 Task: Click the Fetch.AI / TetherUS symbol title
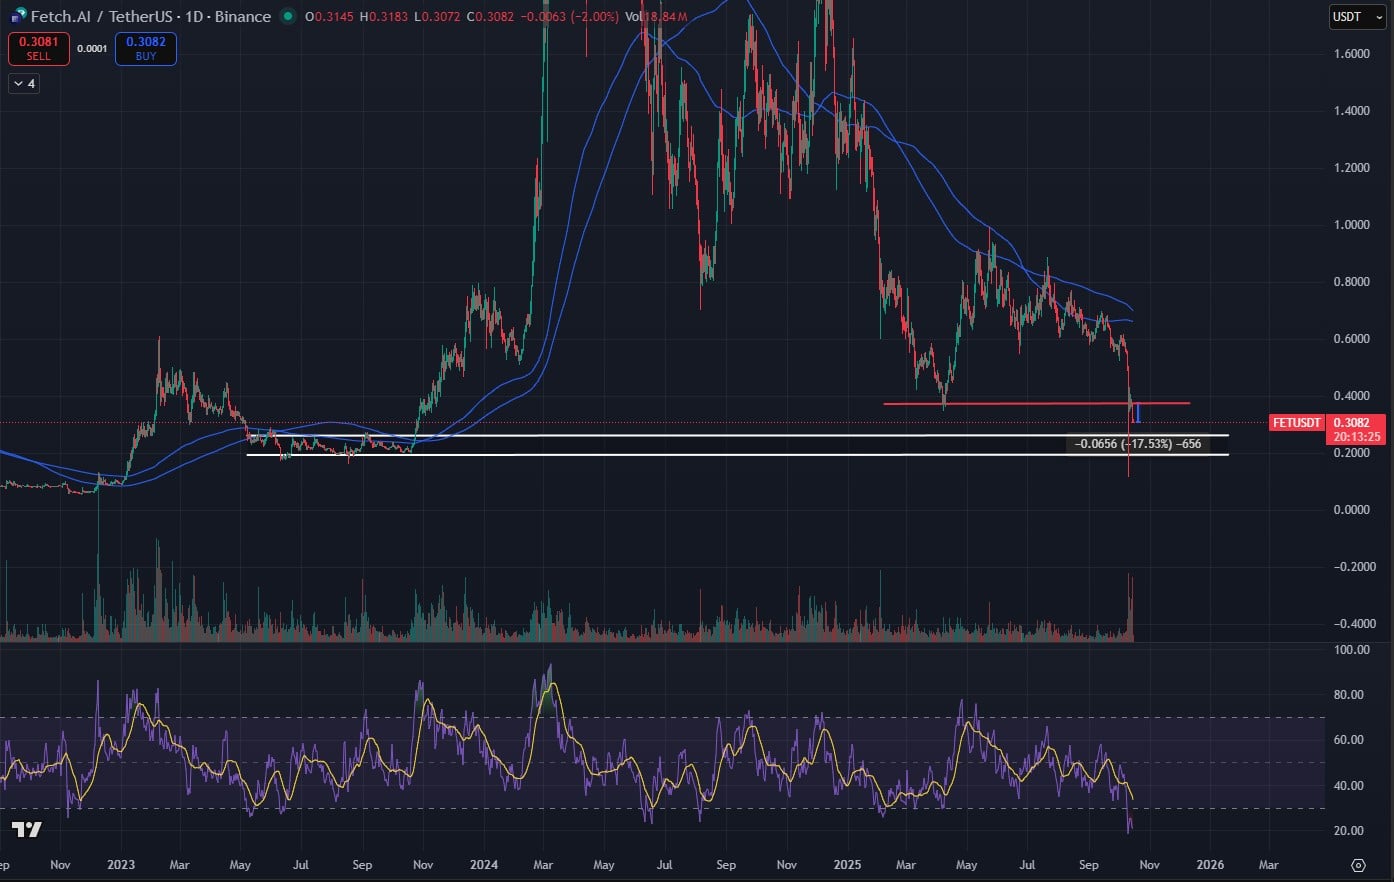[150, 16]
